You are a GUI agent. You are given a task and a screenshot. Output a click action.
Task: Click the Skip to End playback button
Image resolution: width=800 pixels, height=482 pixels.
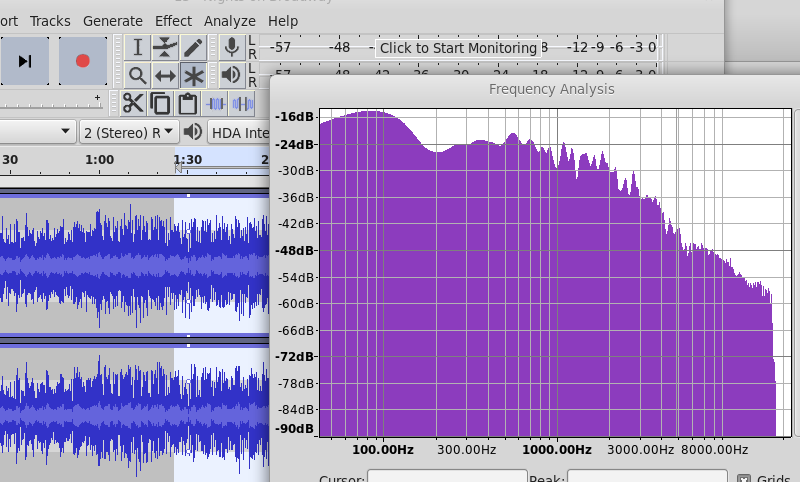(24, 61)
